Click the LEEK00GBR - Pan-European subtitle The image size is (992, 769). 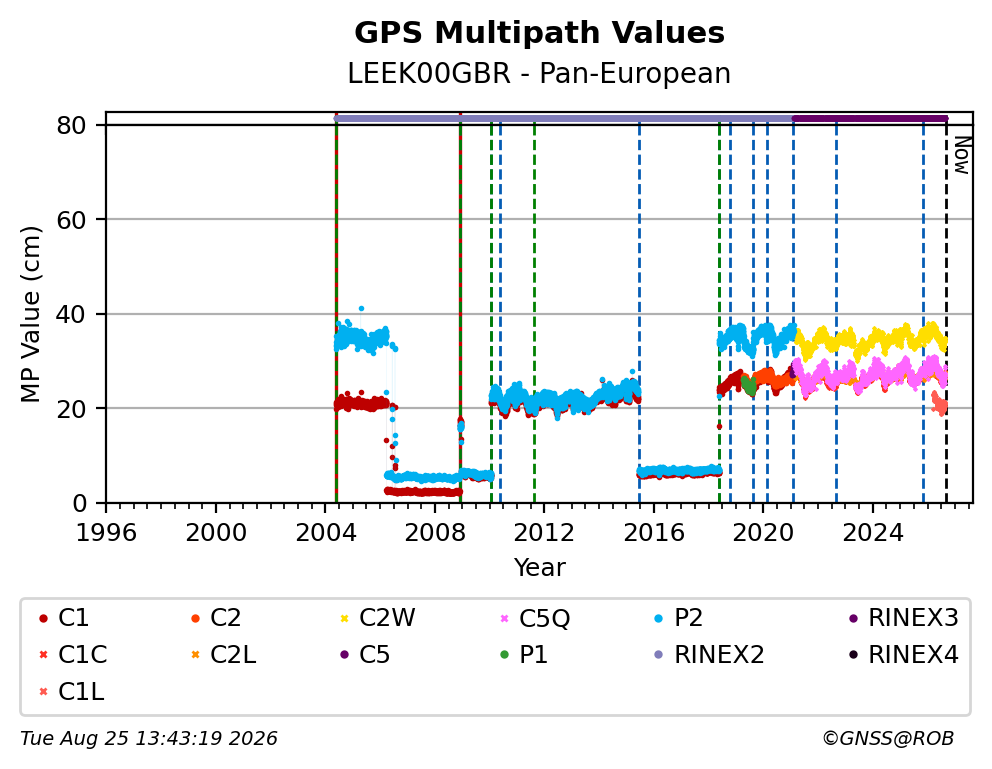[x=539, y=73]
